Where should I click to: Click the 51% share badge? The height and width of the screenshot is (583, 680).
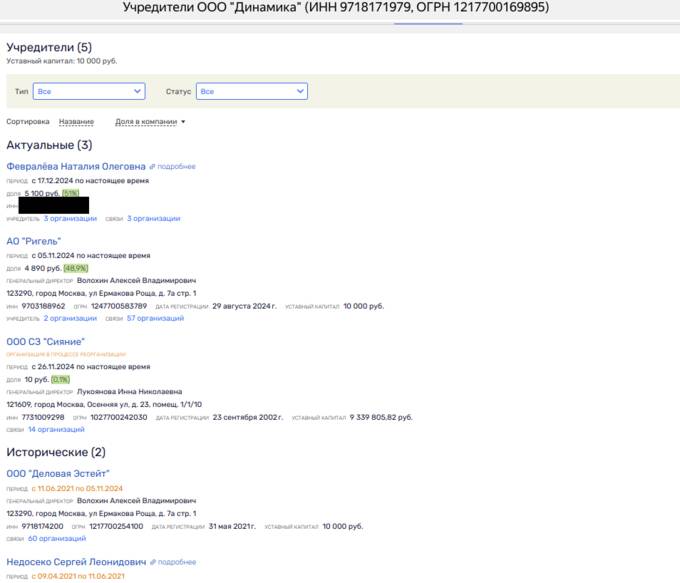pyautogui.click(x=70, y=193)
